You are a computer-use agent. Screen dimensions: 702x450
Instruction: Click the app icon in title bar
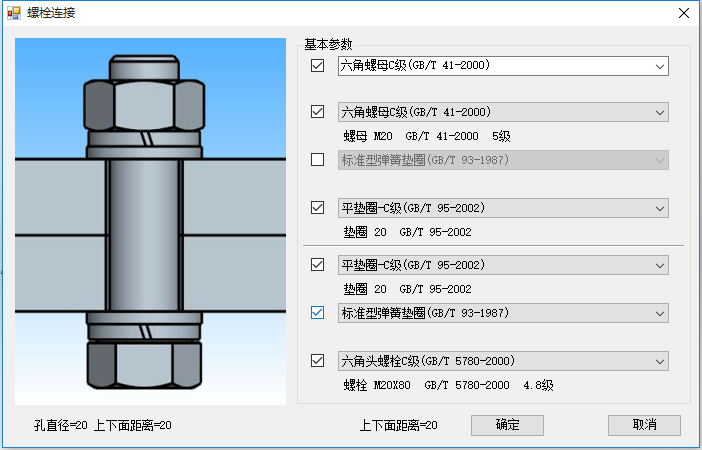(14, 13)
